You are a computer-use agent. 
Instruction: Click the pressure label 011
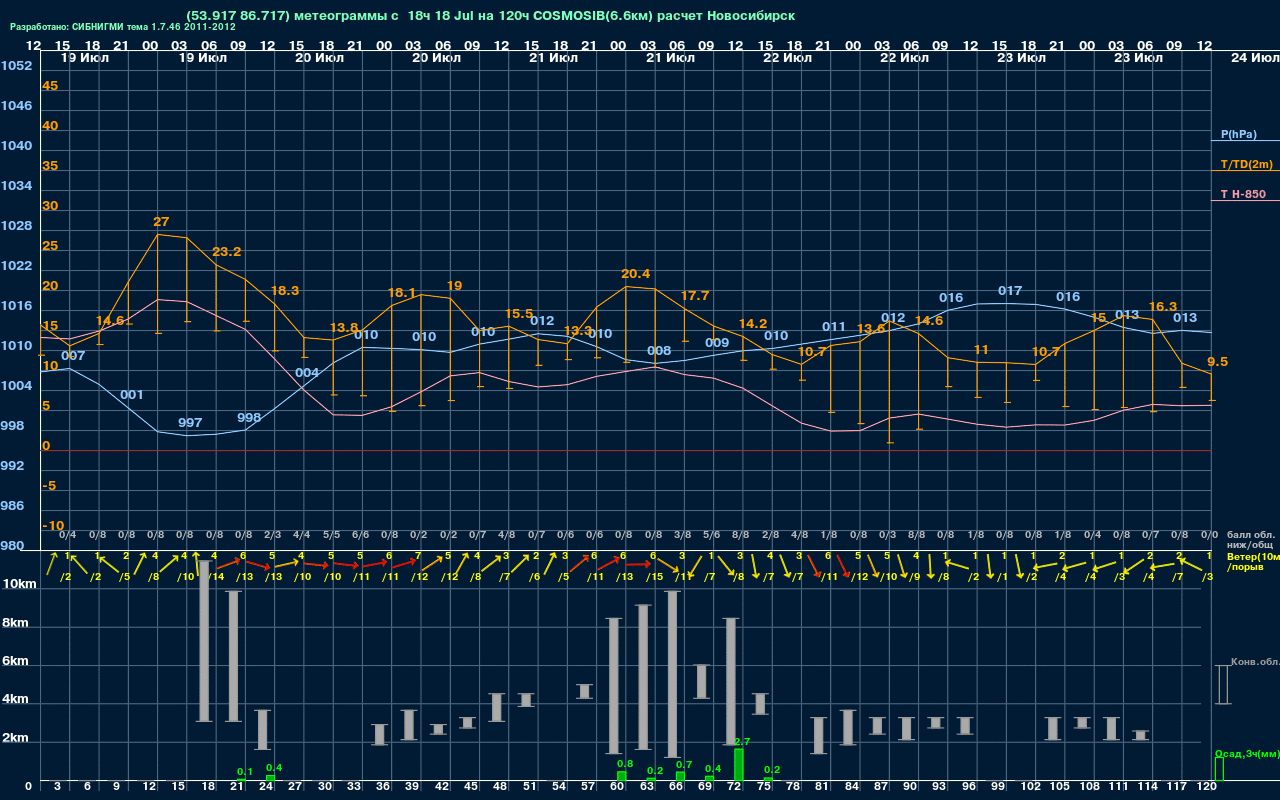click(x=834, y=327)
